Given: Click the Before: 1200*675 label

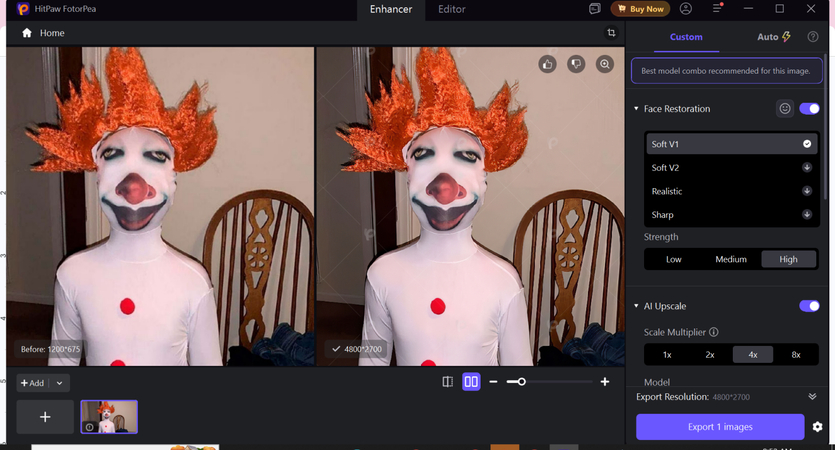Looking at the screenshot, I should coord(51,349).
